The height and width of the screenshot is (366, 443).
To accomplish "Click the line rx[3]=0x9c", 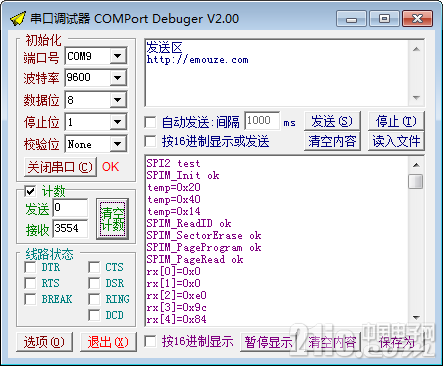I will (177, 307).
